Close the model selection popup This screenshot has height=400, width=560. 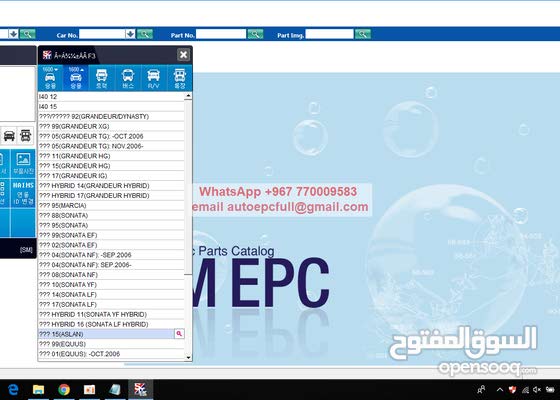click(x=183, y=55)
